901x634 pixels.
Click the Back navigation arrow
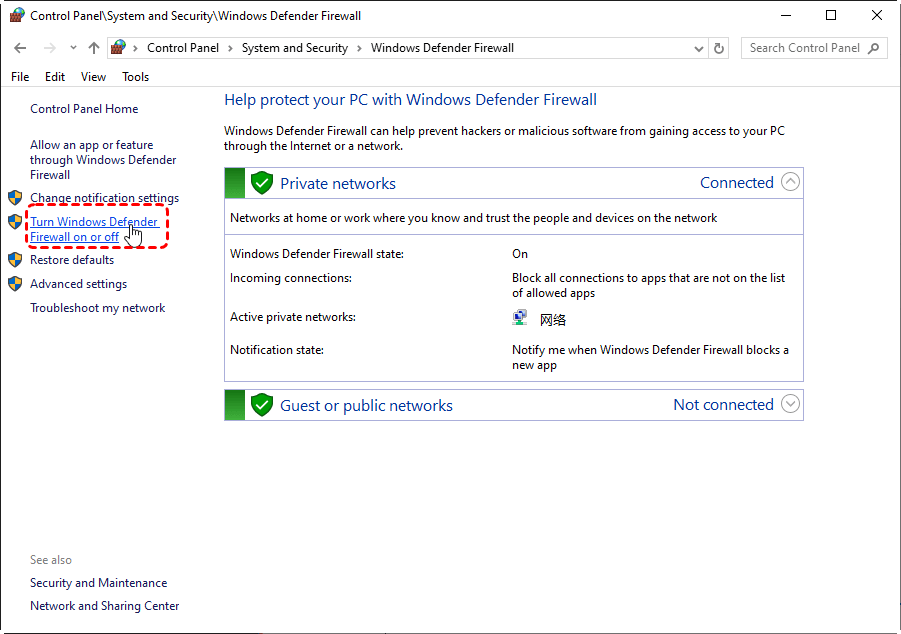point(20,48)
